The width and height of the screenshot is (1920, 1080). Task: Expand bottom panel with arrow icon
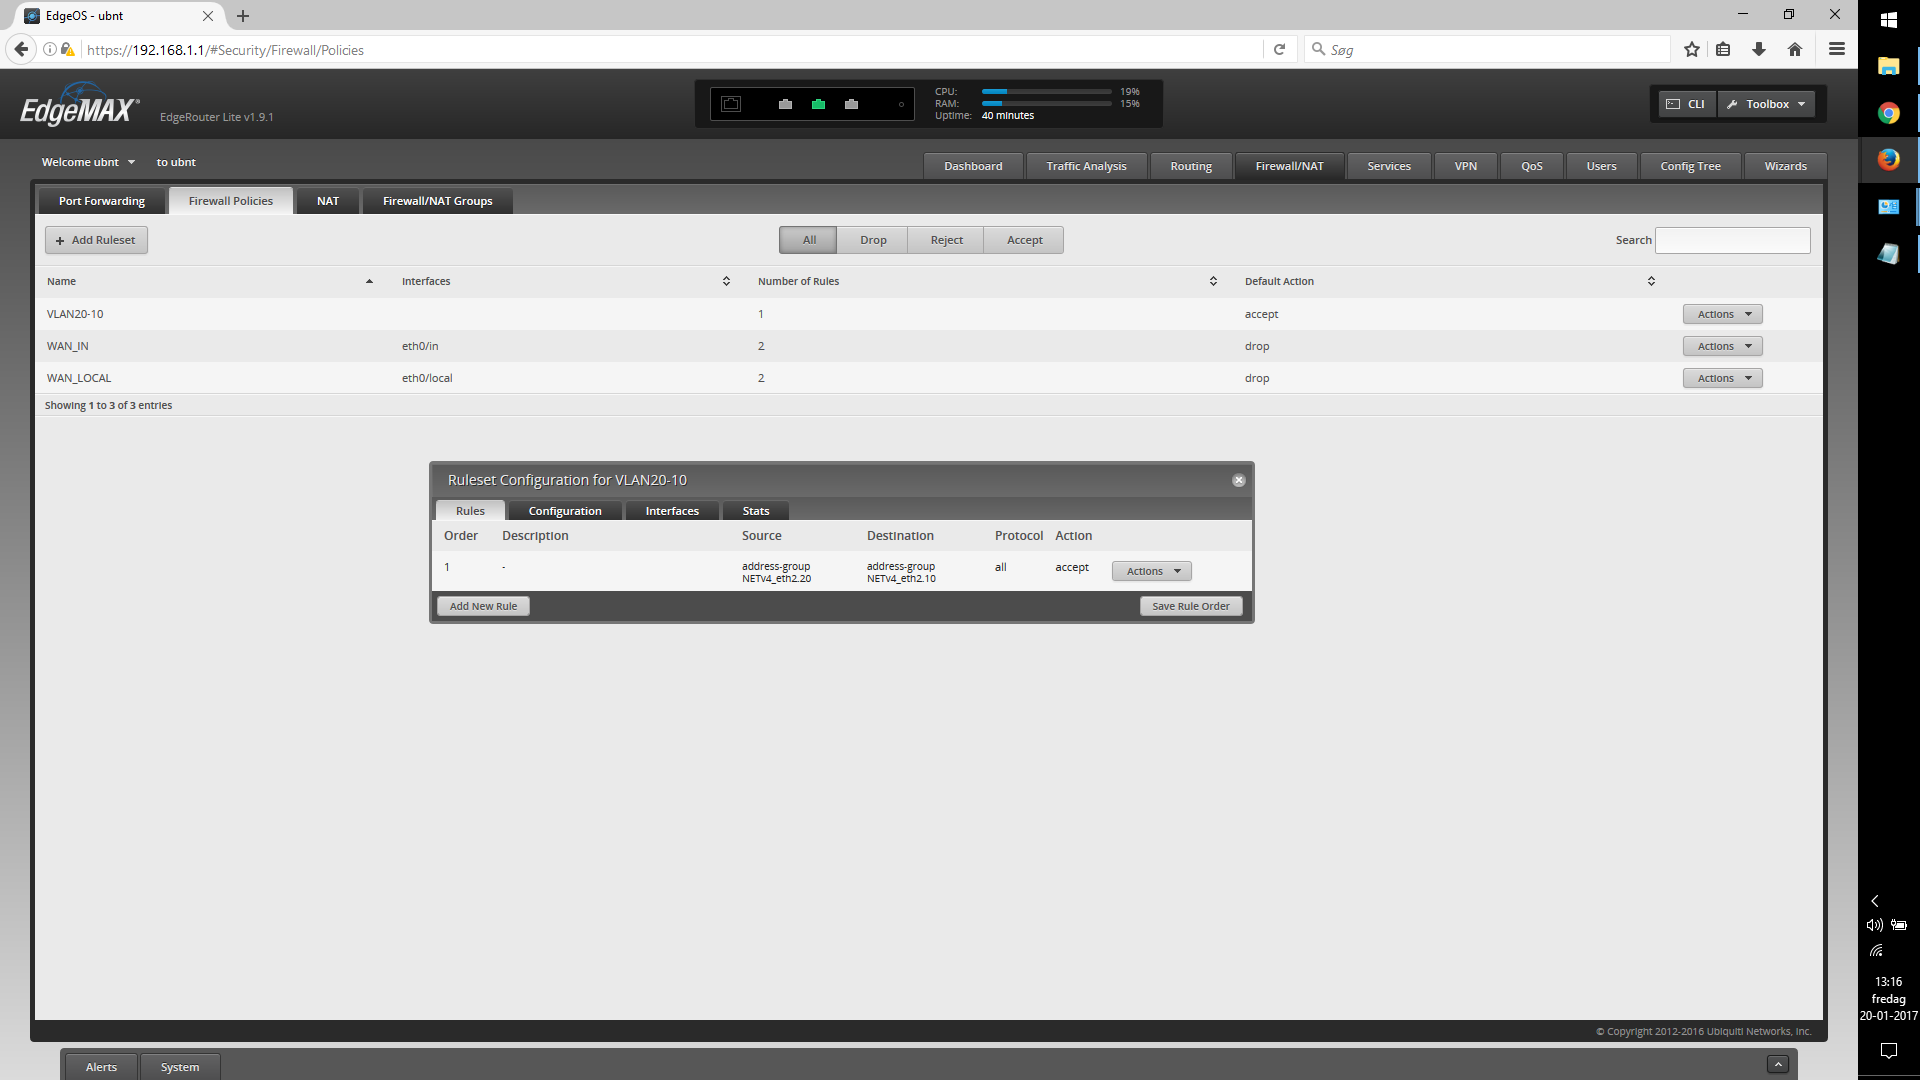point(1777,1064)
